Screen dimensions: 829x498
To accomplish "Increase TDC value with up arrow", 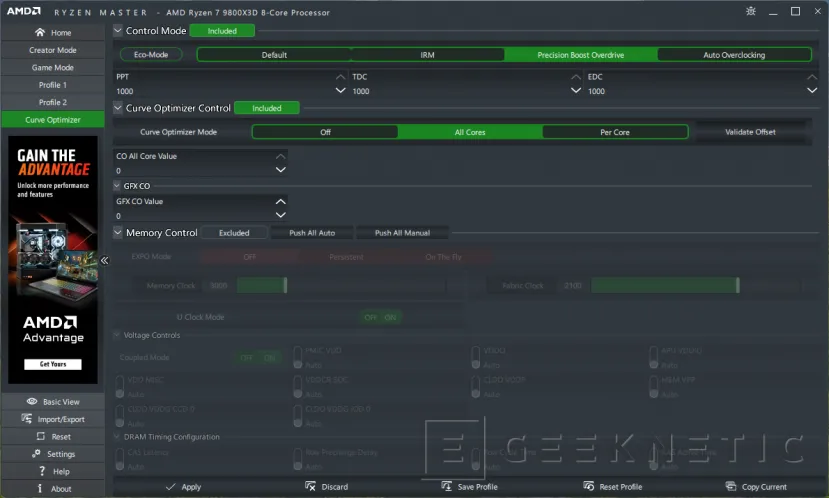I will point(576,77).
